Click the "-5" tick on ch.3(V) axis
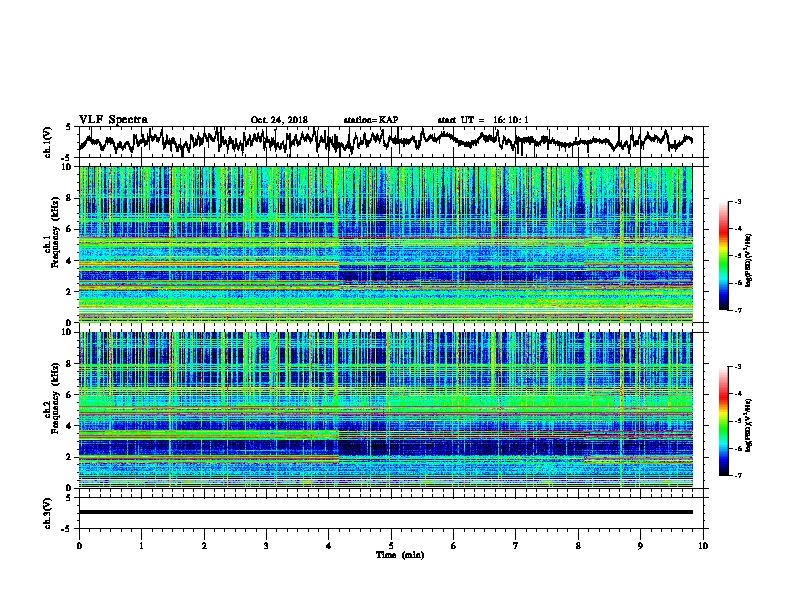Viewport: 792px width, 612px height. click(66, 529)
